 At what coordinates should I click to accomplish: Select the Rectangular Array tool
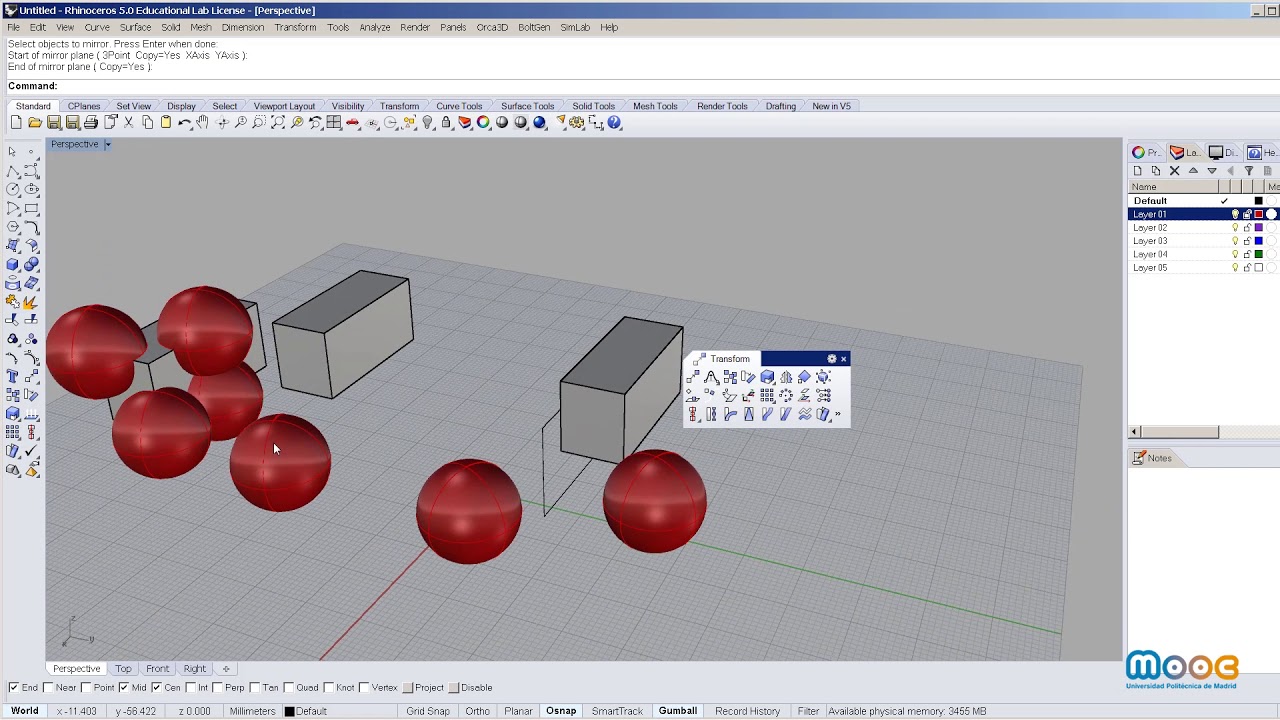click(767, 395)
